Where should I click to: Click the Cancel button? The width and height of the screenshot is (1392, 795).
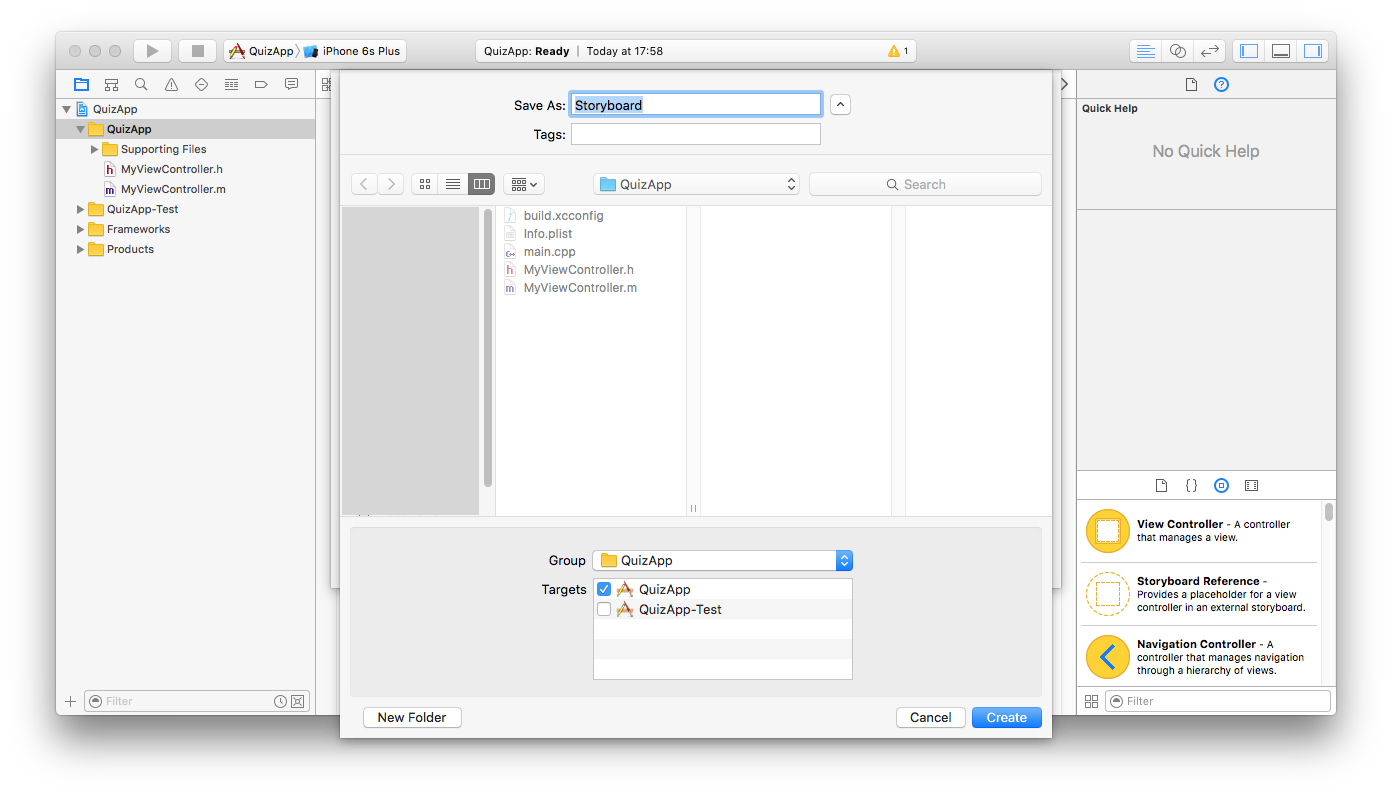pos(931,717)
